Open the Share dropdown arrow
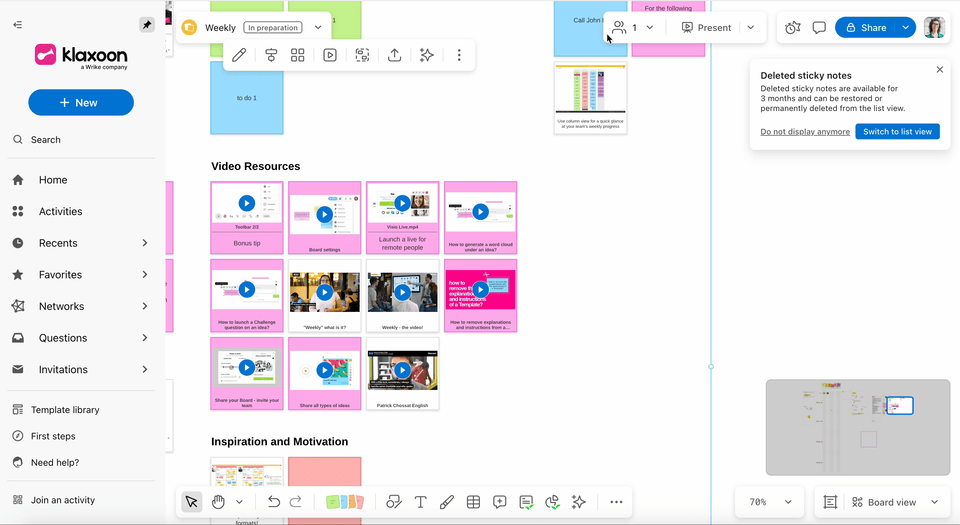 [906, 28]
